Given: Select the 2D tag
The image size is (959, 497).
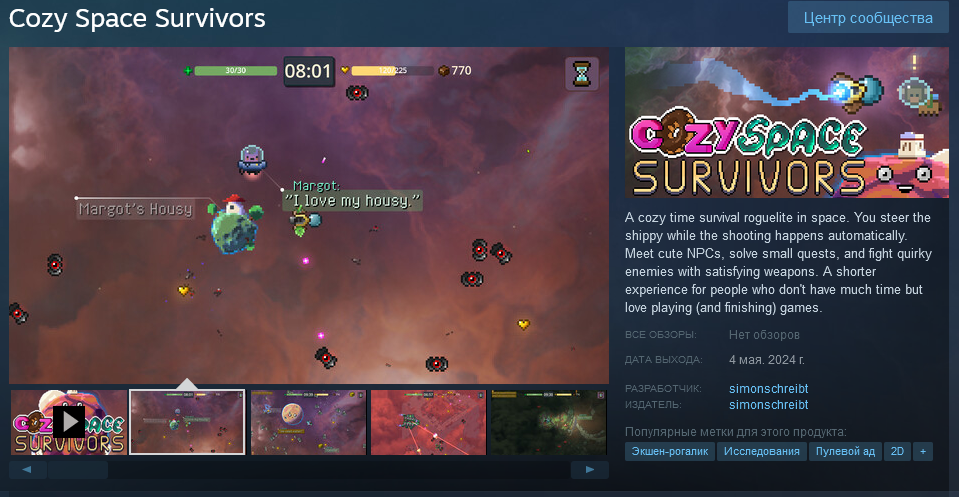Looking at the screenshot, I should (897, 451).
